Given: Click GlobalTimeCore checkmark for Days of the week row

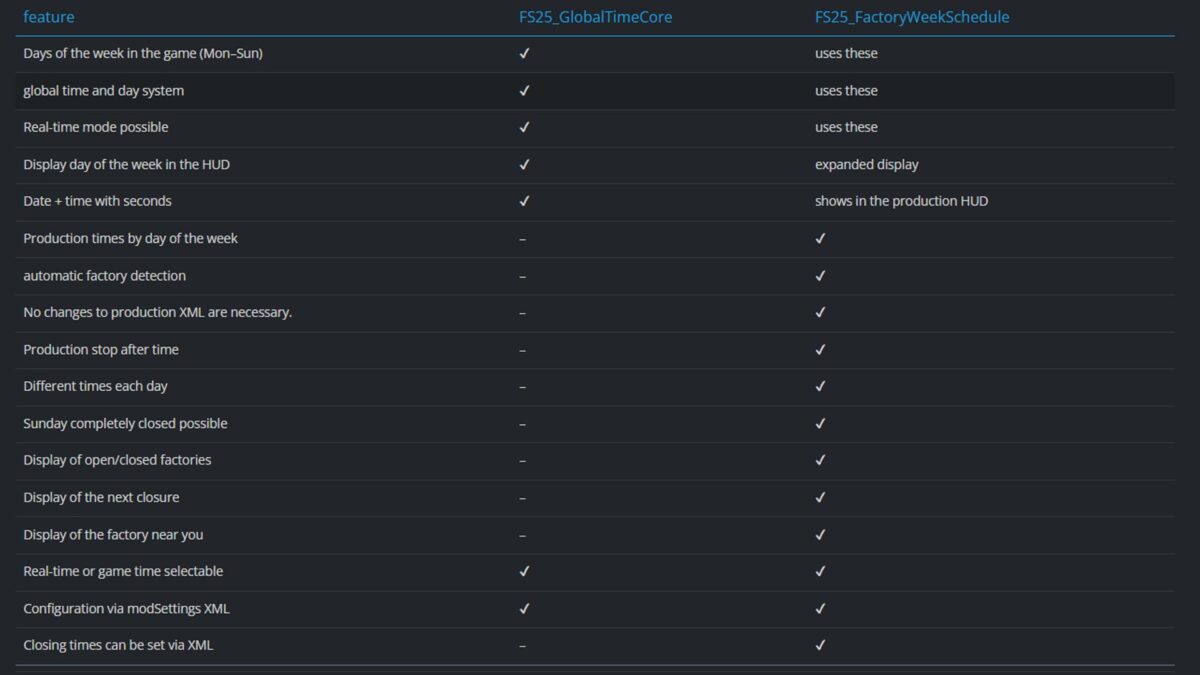Looking at the screenshot, I should tap(524, 54).
